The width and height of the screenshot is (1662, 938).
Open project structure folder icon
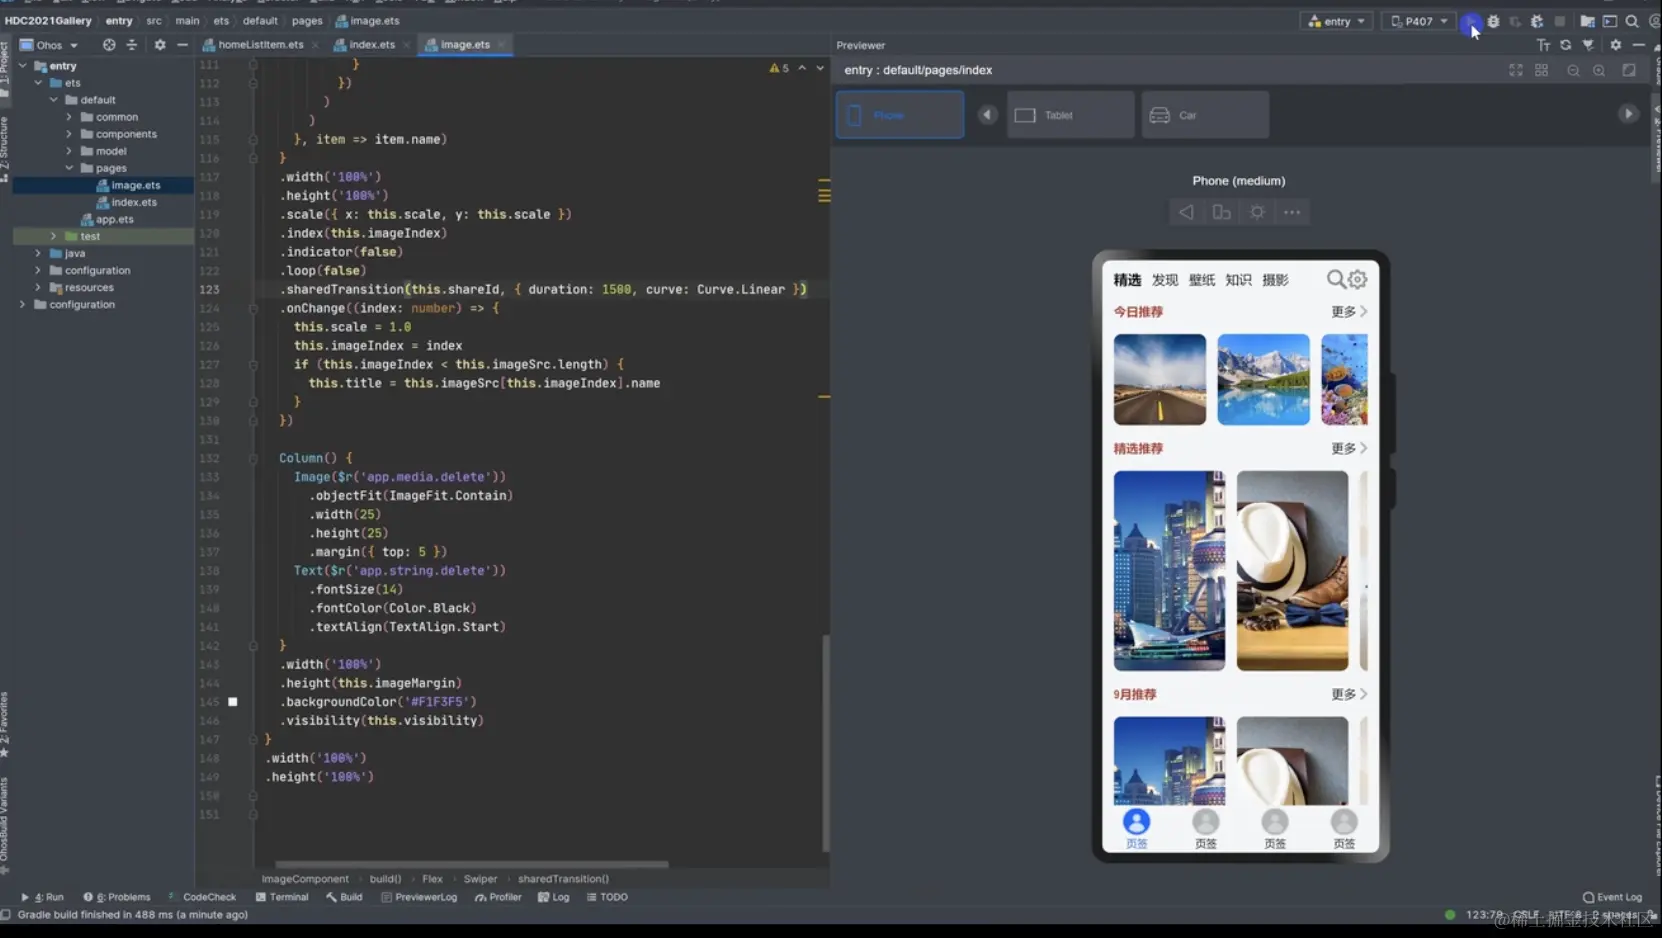(1587, 21)
